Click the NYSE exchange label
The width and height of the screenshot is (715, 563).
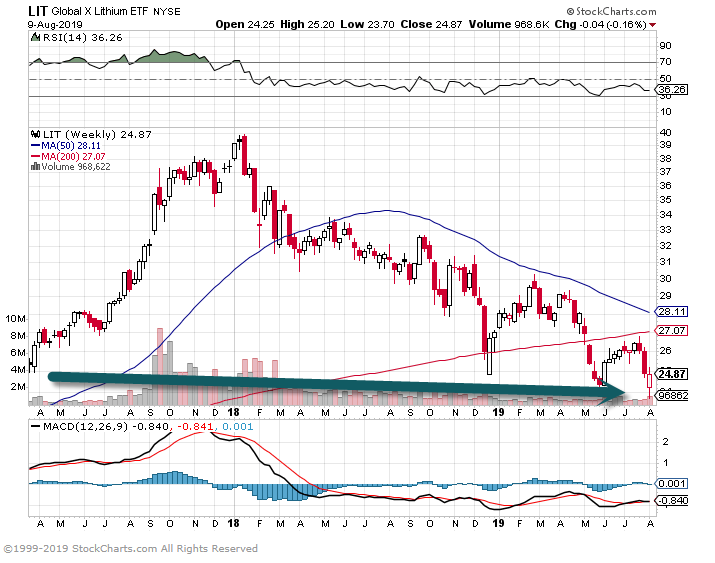click(x=166, y=12)
